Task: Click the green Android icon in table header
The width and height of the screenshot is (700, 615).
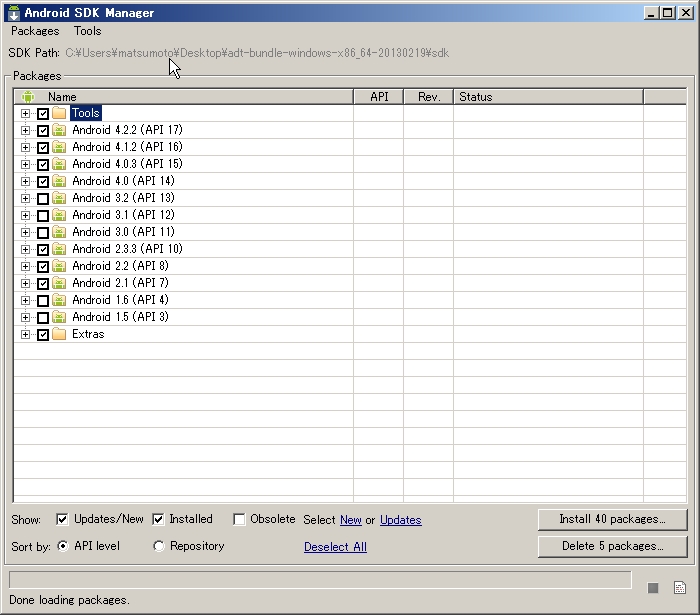Action: (x=28, y=96)
